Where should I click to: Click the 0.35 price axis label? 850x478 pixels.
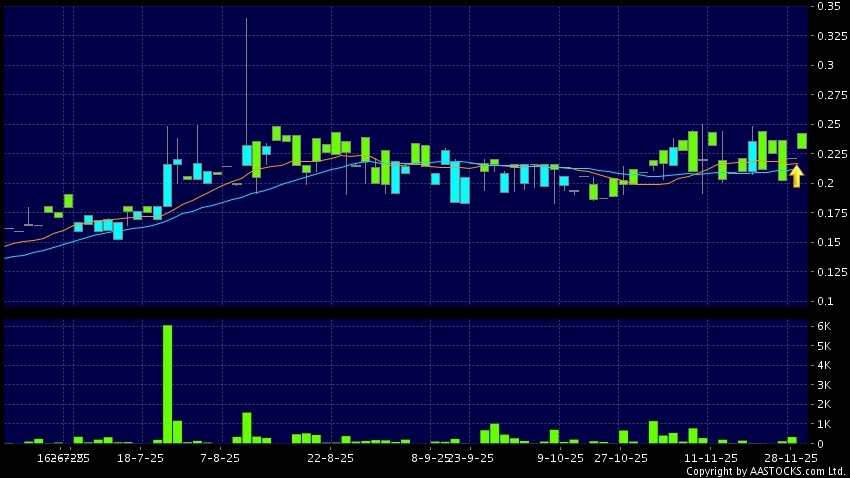click(x=827, y=6)
